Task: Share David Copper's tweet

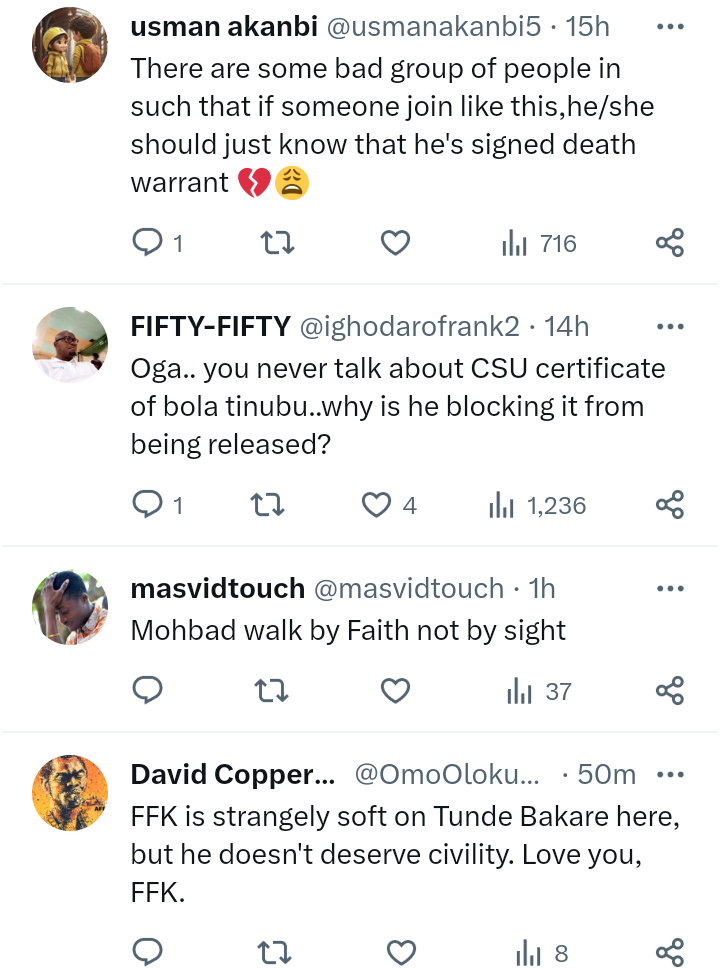Action: tap(669, 954)
